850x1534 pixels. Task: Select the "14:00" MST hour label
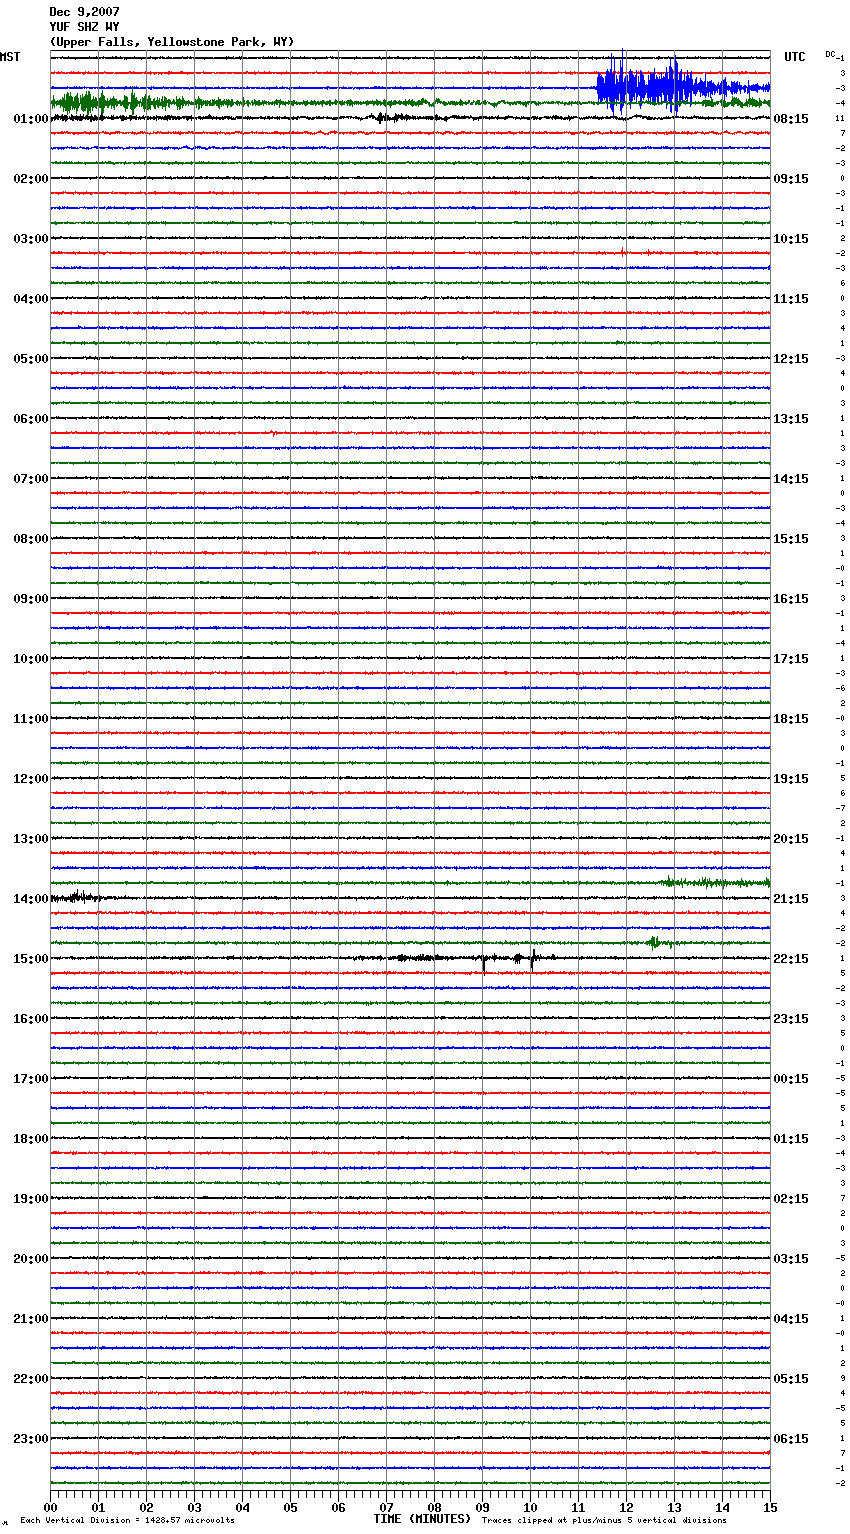(x=31, y=899)
